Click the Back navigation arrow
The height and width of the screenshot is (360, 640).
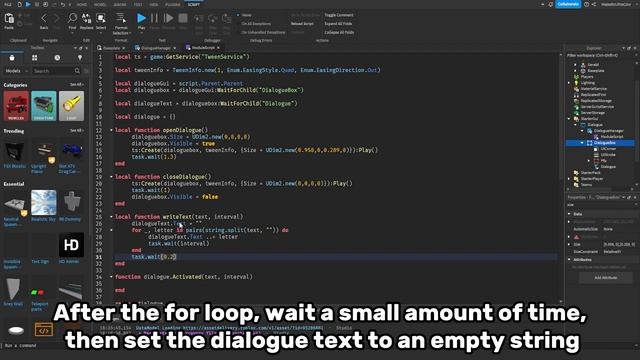pos(44,18)
